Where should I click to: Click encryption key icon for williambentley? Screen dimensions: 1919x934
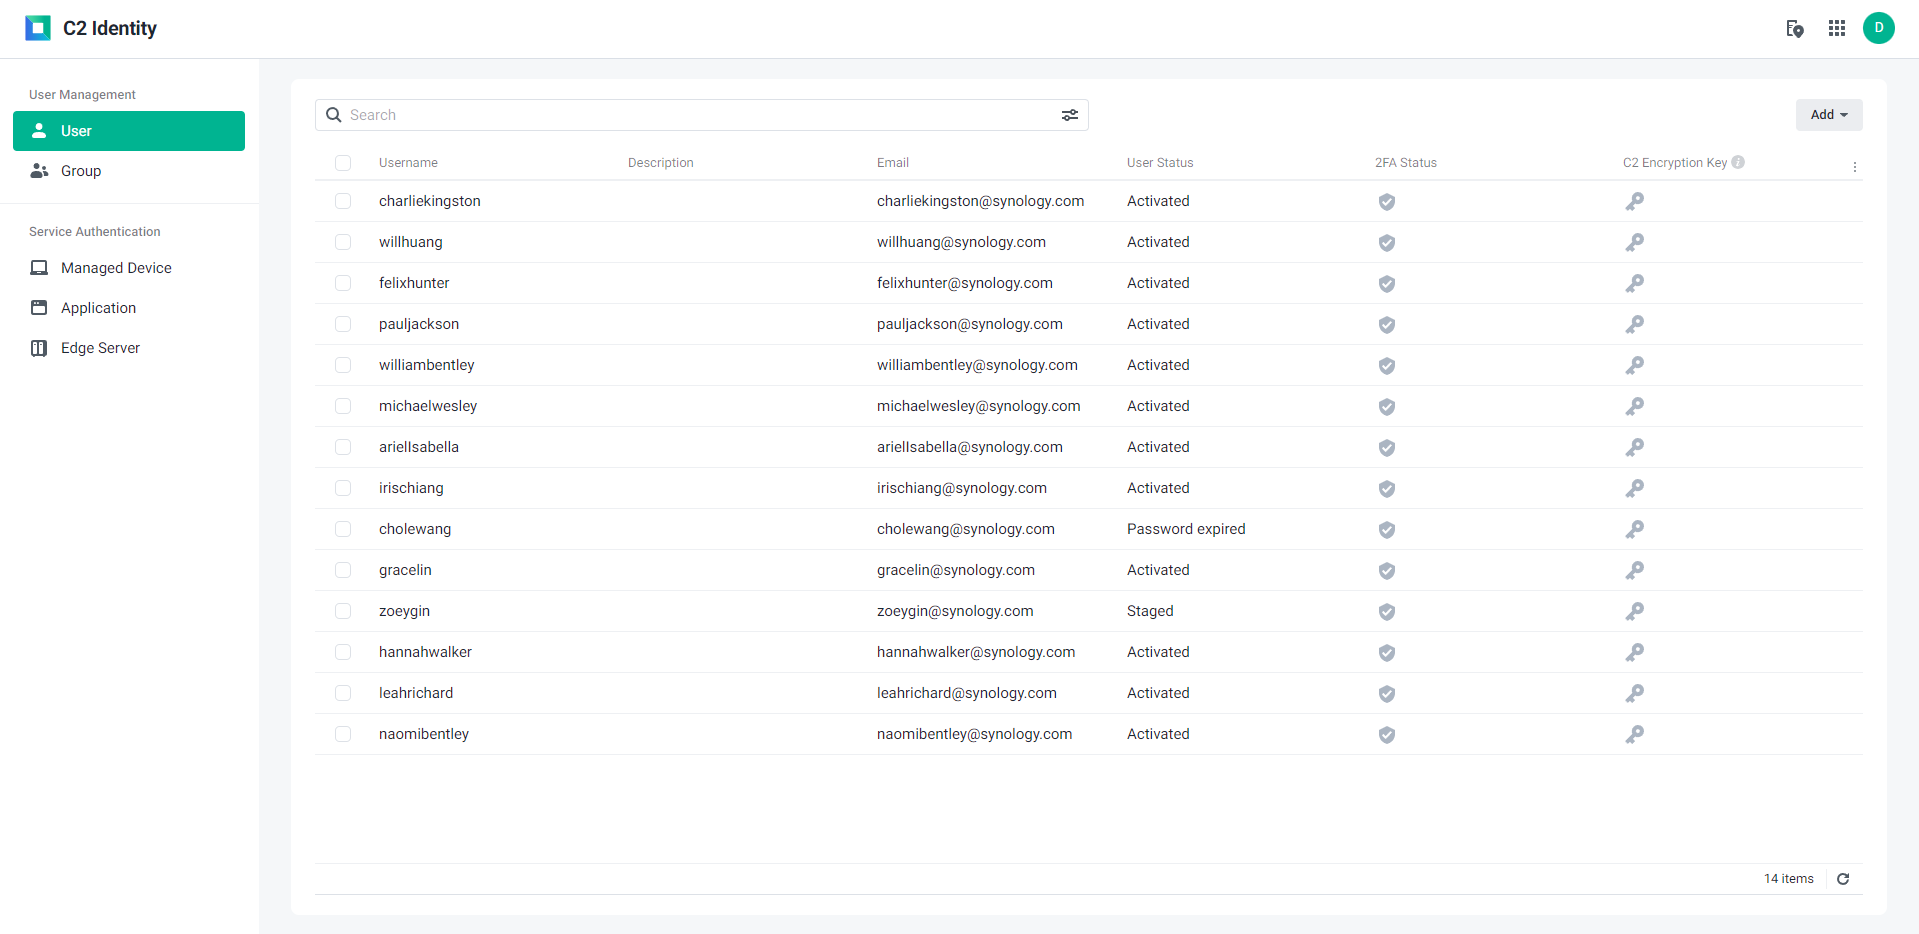1635,366
